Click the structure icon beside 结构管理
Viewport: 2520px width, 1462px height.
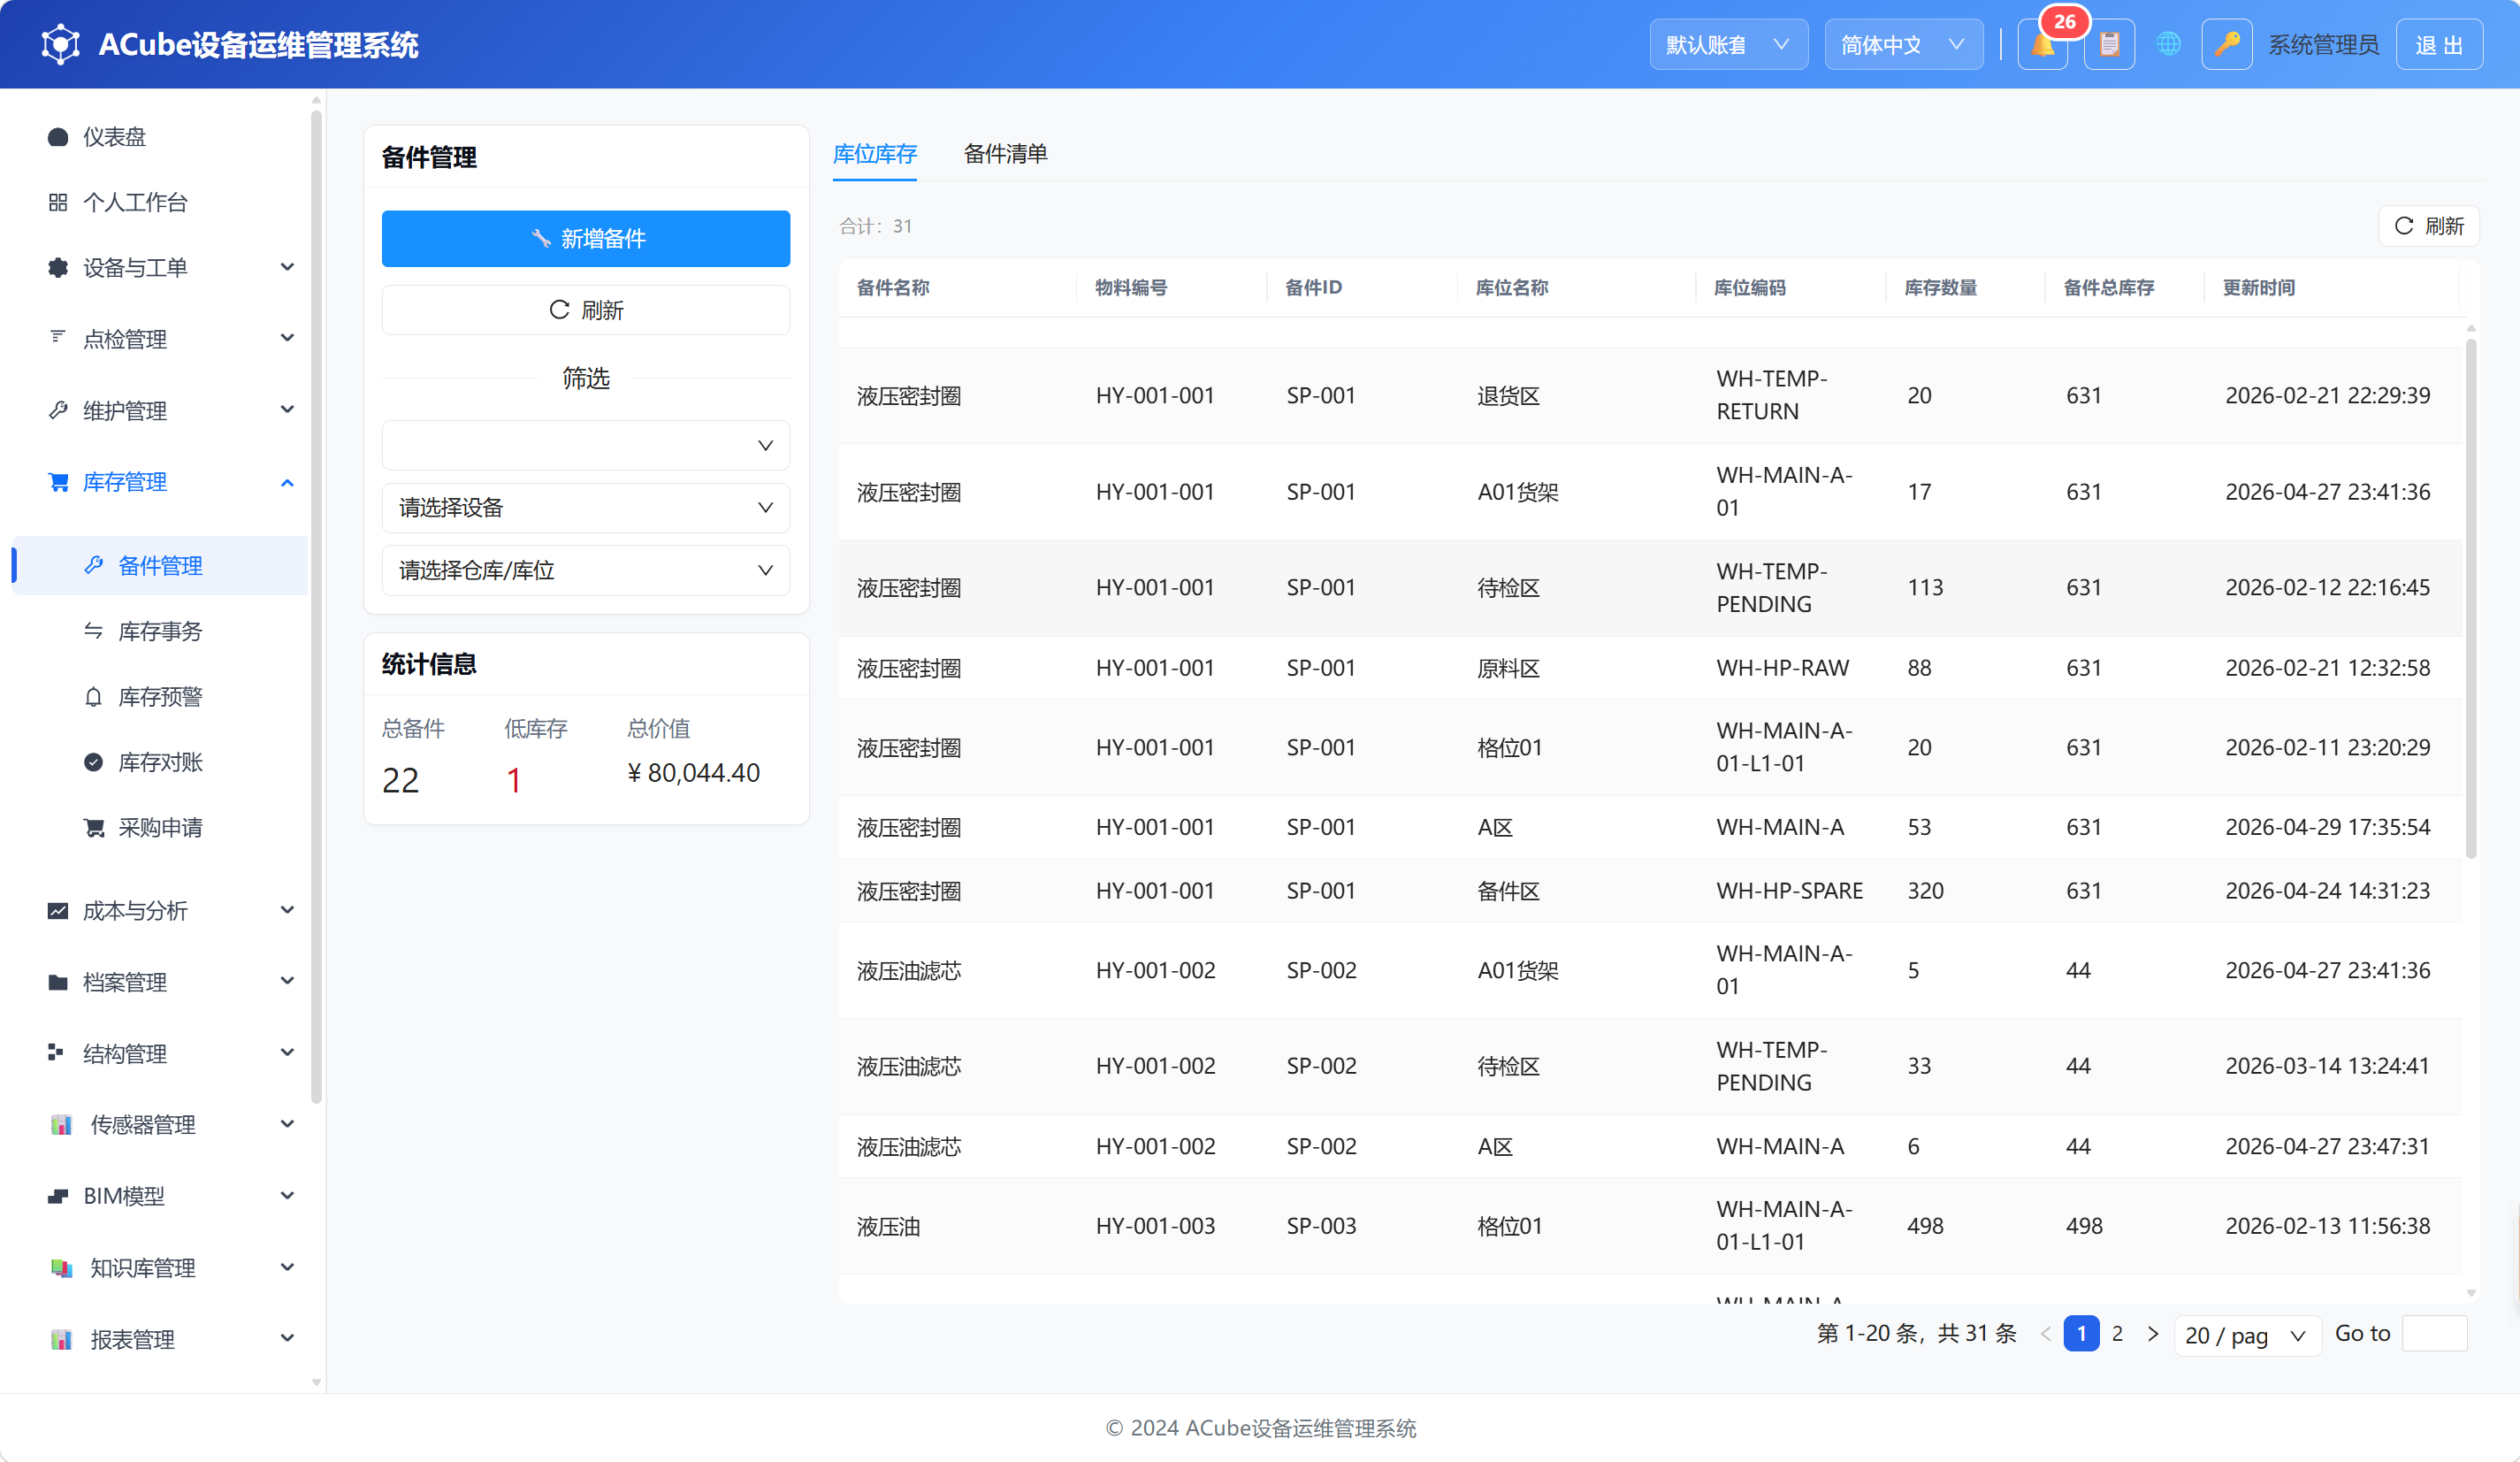tap(56, 1053)
